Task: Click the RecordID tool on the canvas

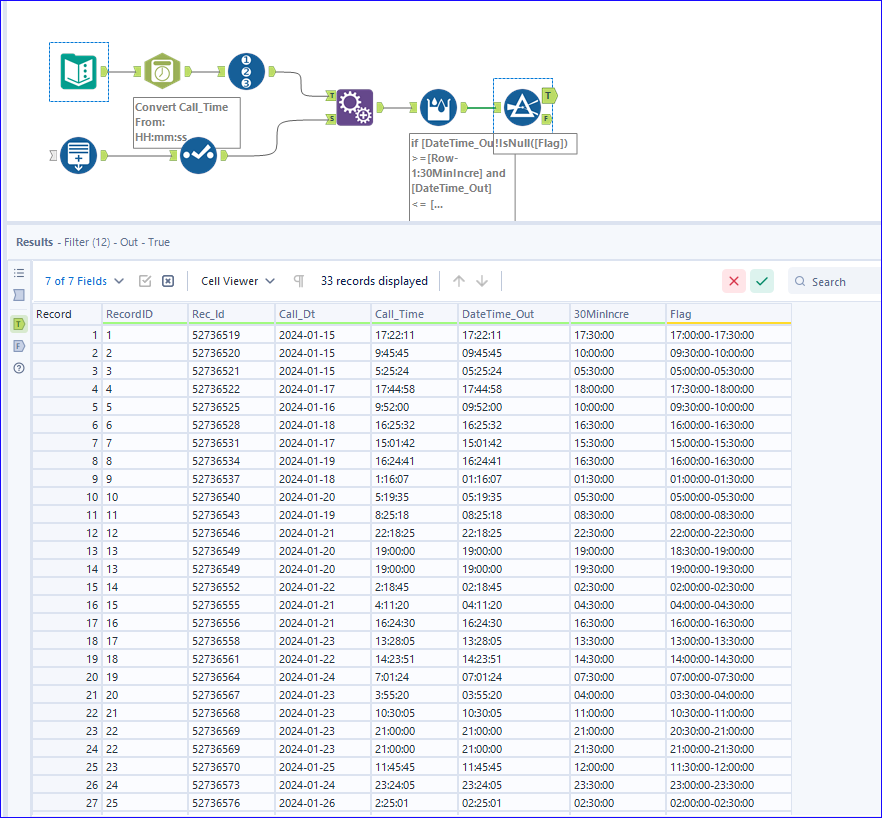Action: [x=245, y=70]
